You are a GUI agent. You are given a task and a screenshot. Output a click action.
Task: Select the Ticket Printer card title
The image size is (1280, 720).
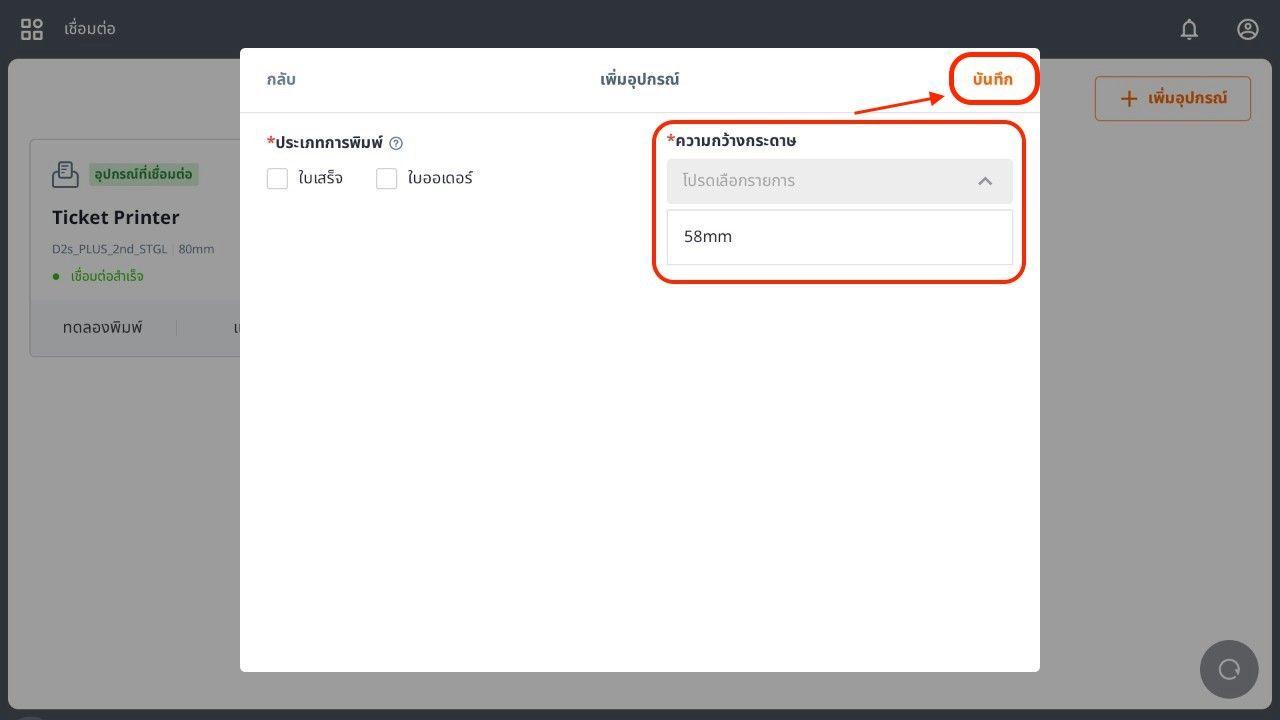[116, 217]
